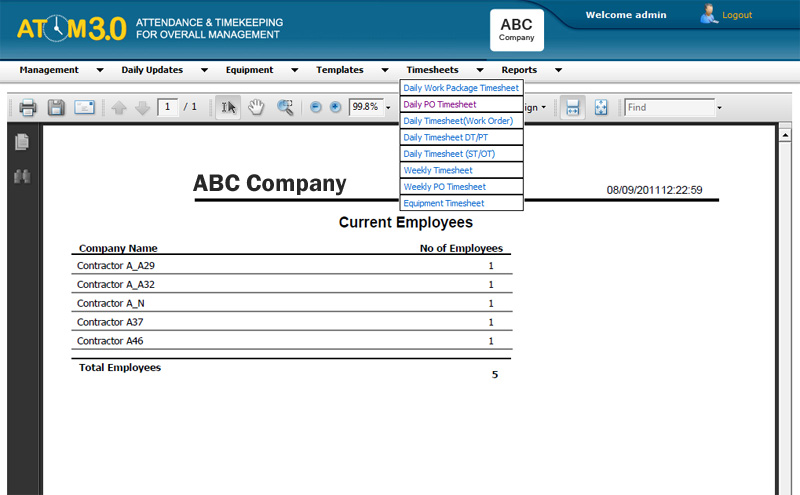Open the Search binoculars panel icon
800x495 pixels.
[x=22, y=176]
